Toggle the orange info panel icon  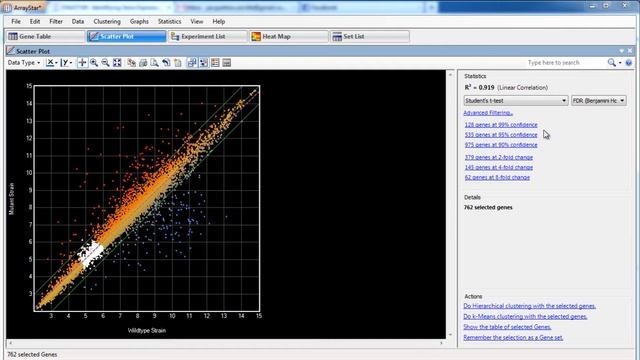click(x=215, y=62)
